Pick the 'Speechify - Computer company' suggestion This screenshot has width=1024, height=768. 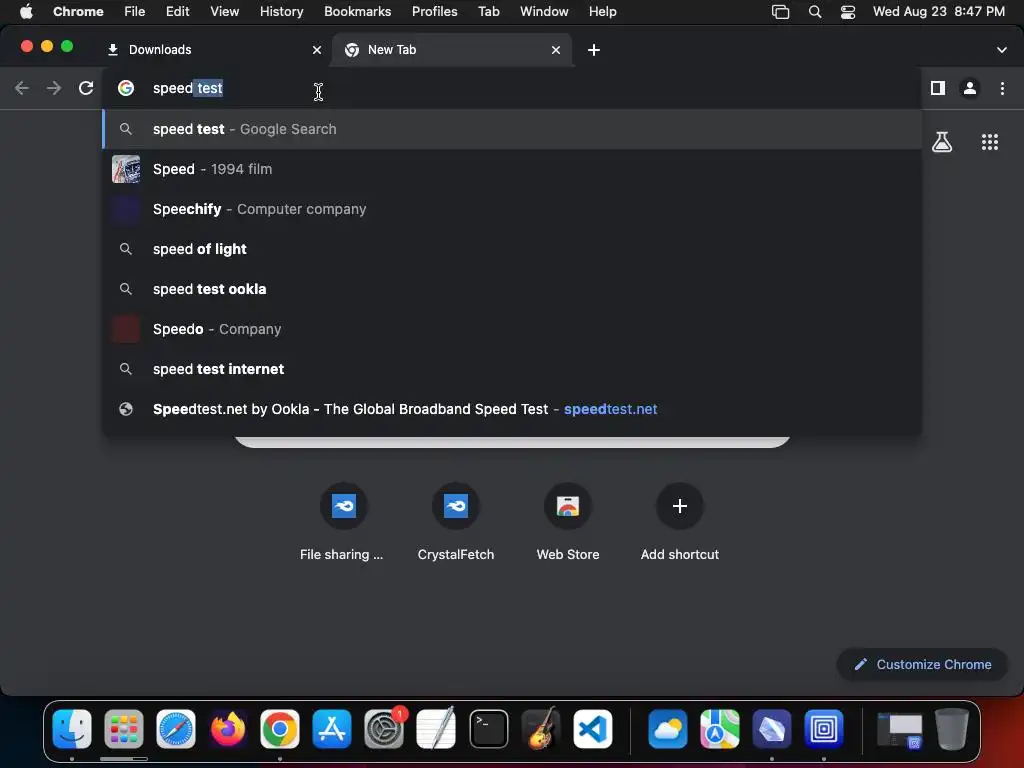pos(512,209)
